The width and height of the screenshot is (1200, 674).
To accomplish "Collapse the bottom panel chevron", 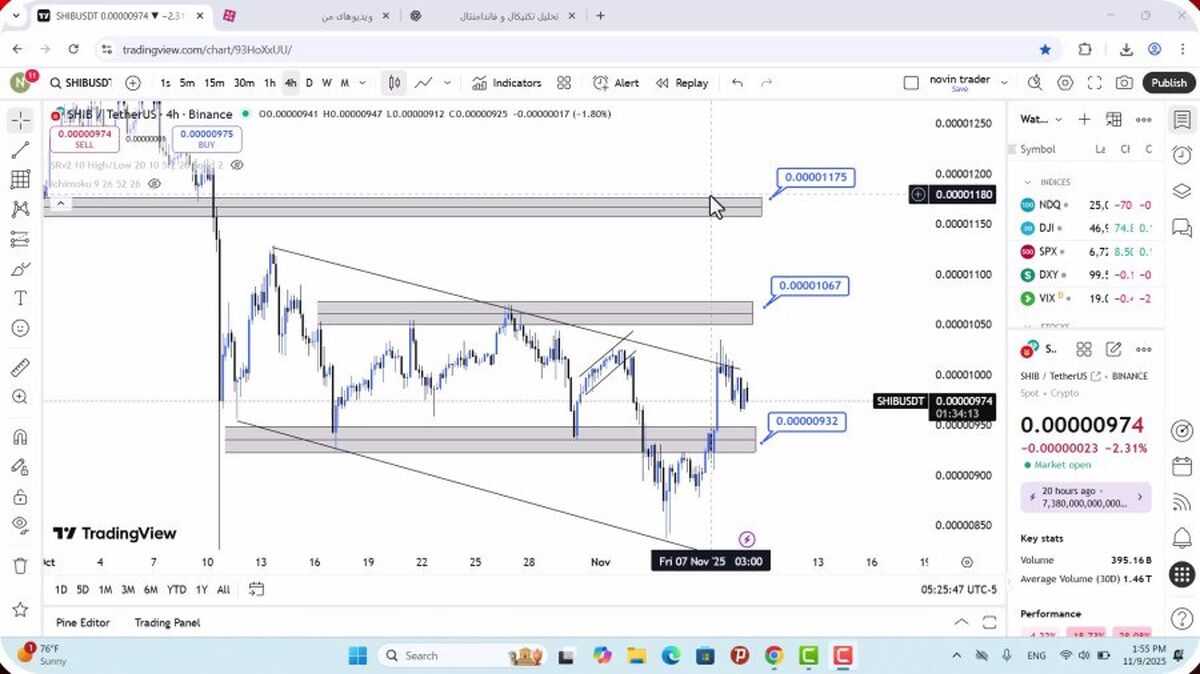I will pos(961,622).
